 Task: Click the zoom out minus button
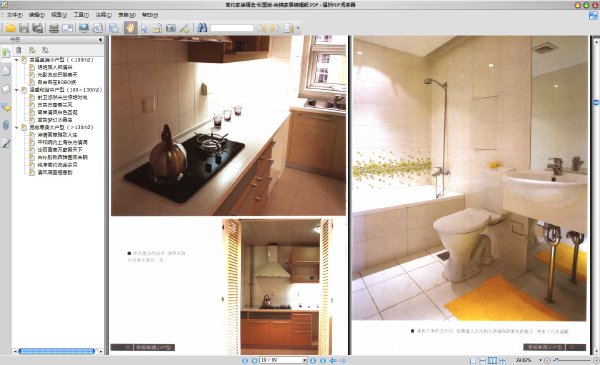tap(547, 360)
